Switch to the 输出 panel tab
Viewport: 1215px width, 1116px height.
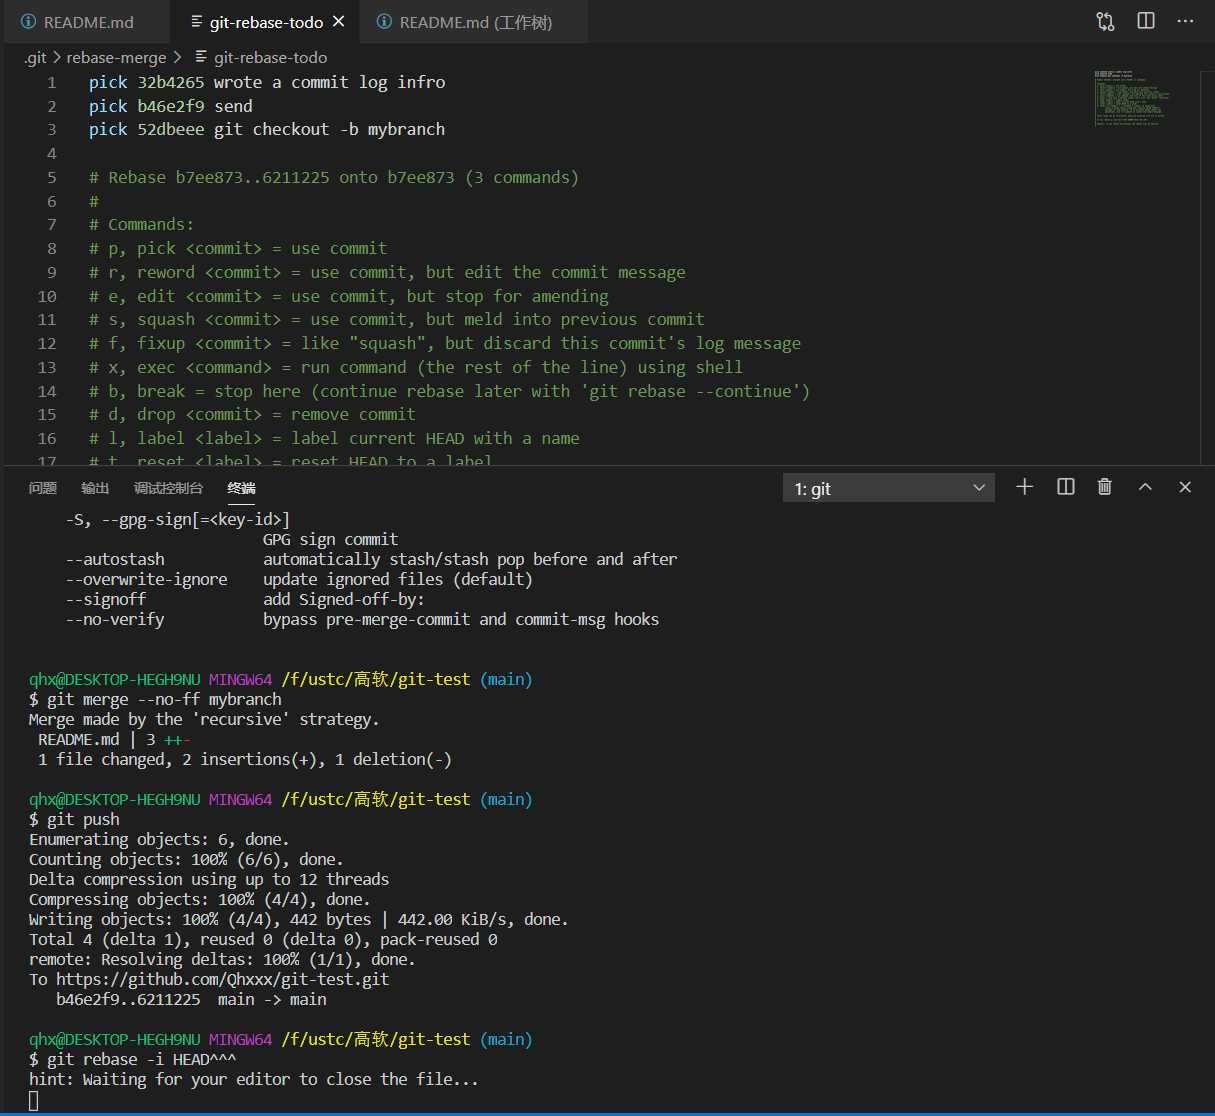[x=95, y=488]
